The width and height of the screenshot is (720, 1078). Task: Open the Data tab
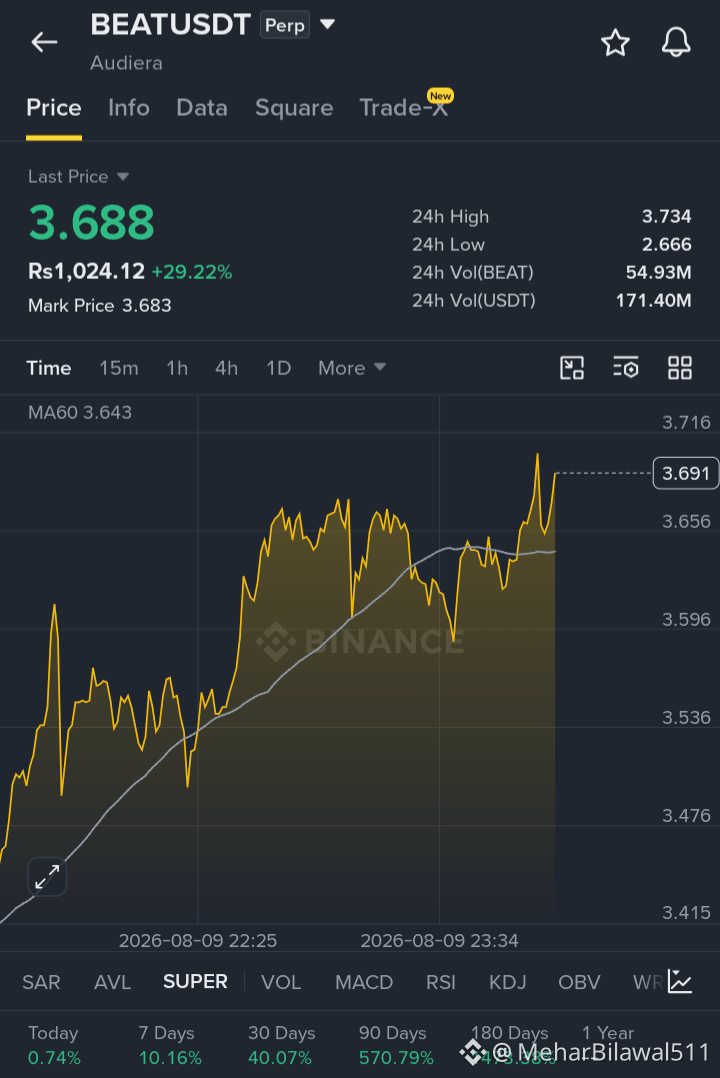(x=201, y=108)
